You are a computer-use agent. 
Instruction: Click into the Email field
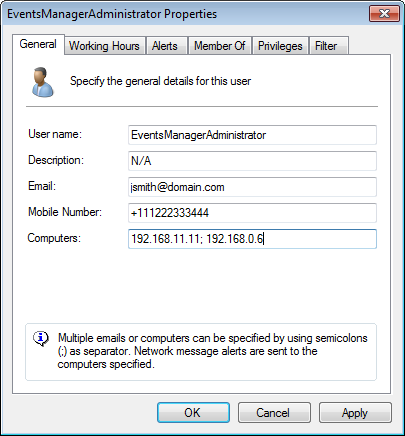click(x=252, y=187)
